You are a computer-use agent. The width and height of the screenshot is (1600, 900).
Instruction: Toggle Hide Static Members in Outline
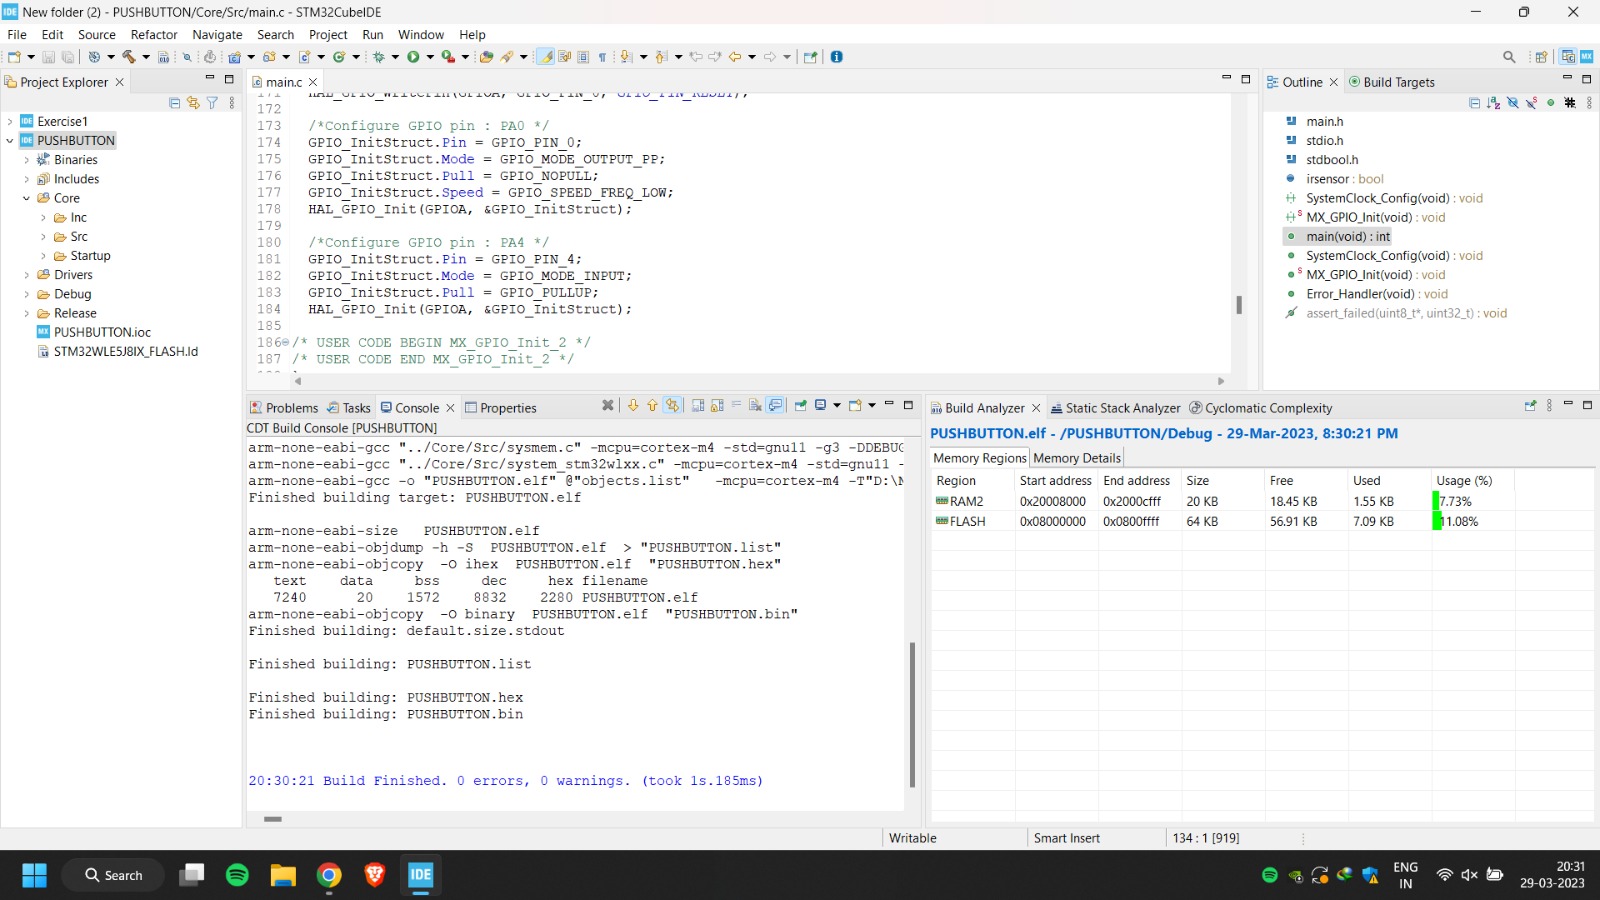pos(1531,103)
